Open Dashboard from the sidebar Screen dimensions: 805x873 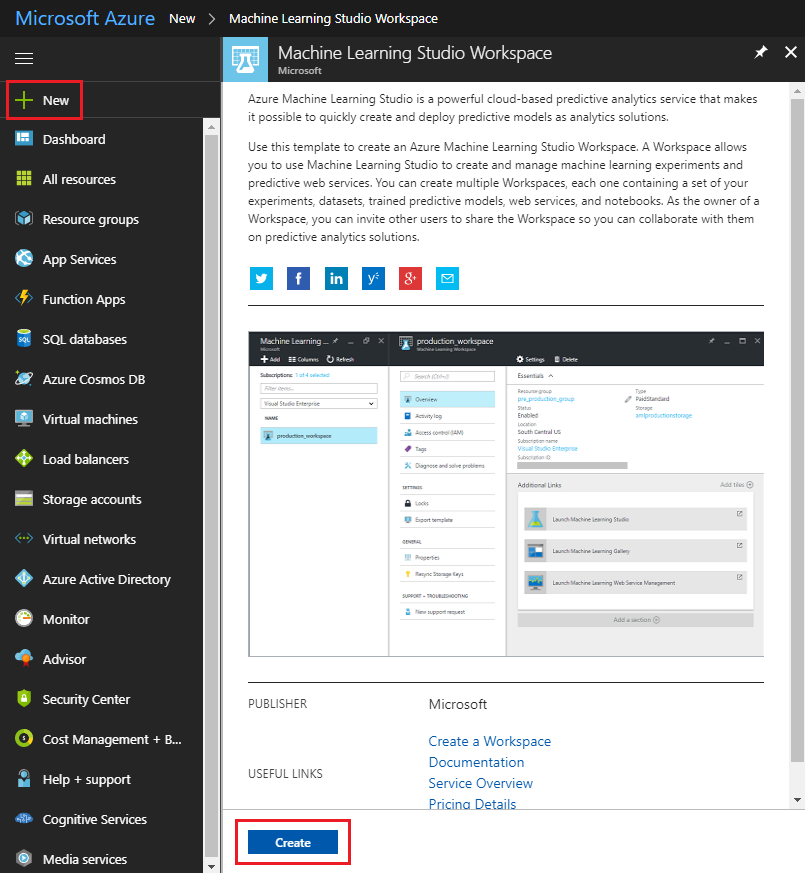pos(76,139)
